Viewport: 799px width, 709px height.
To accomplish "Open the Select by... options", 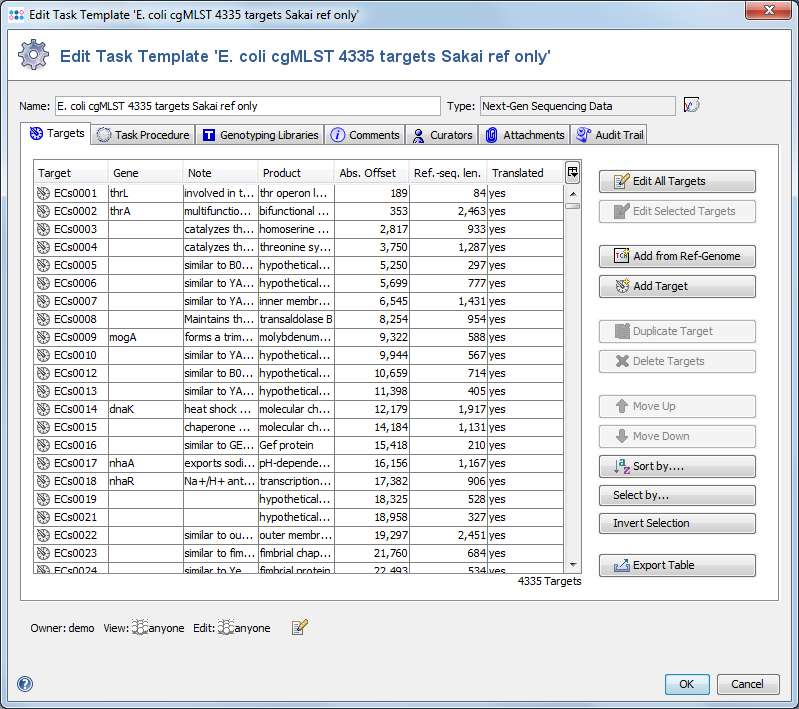I will click(677, 495).
